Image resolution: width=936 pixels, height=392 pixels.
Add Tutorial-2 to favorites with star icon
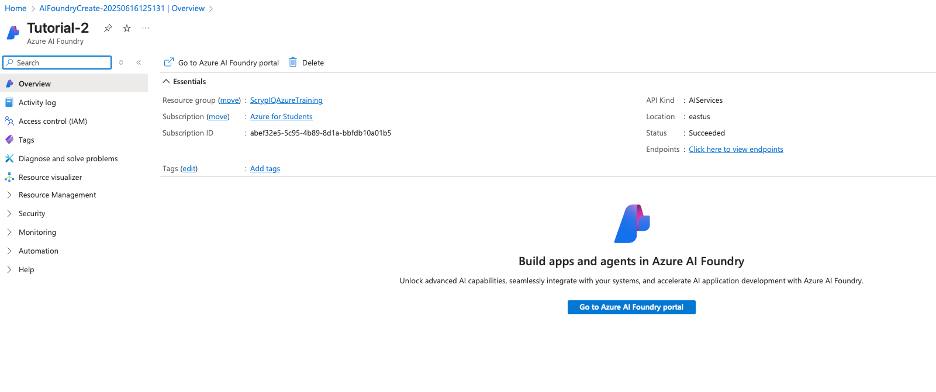[x=127, y=28]
